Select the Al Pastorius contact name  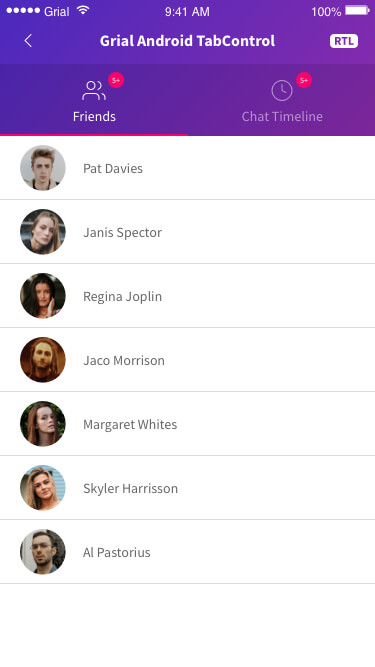point(116,552)
